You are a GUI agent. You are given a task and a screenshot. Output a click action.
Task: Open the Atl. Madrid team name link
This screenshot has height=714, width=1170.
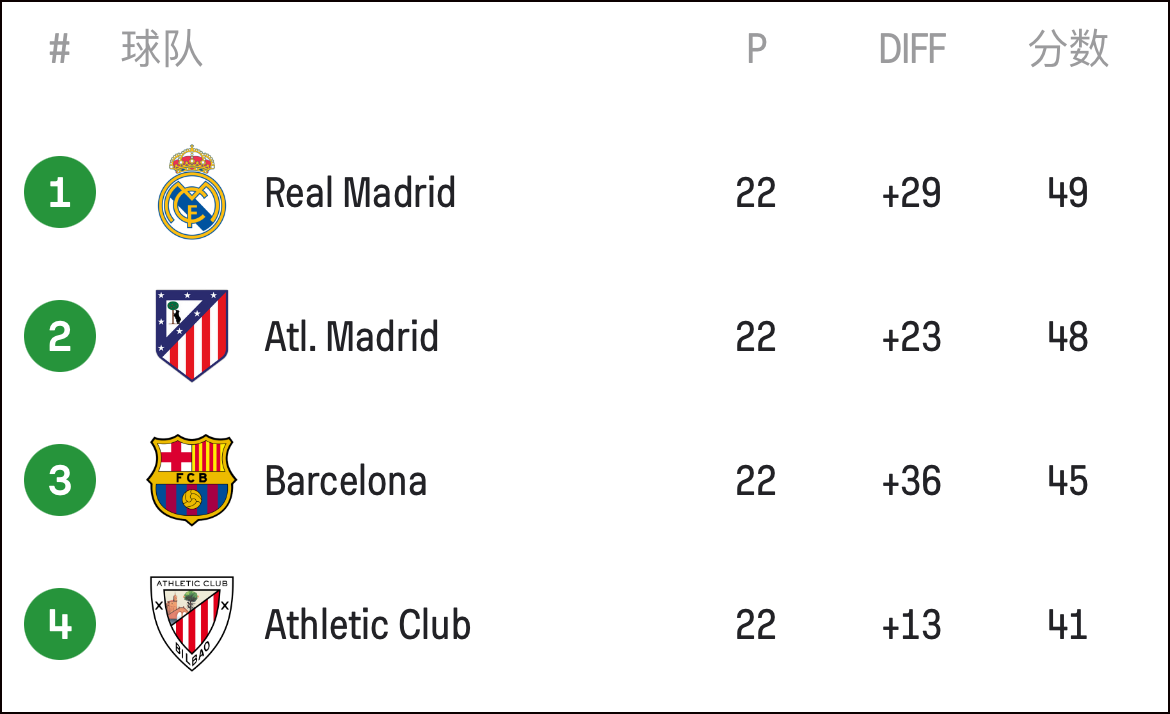(351, 336)
